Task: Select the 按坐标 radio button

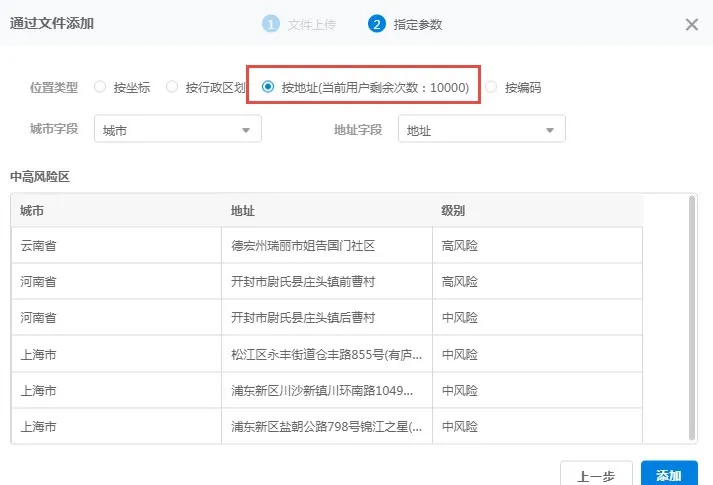Action: pyautogui.click(x=100, y=87)
